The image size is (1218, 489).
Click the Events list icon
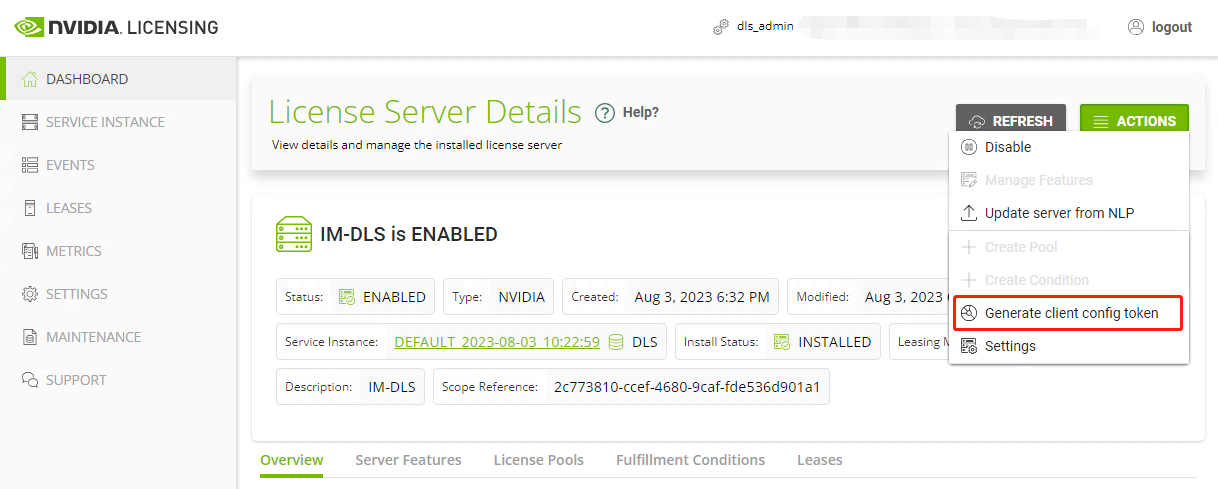click(30, 165)
